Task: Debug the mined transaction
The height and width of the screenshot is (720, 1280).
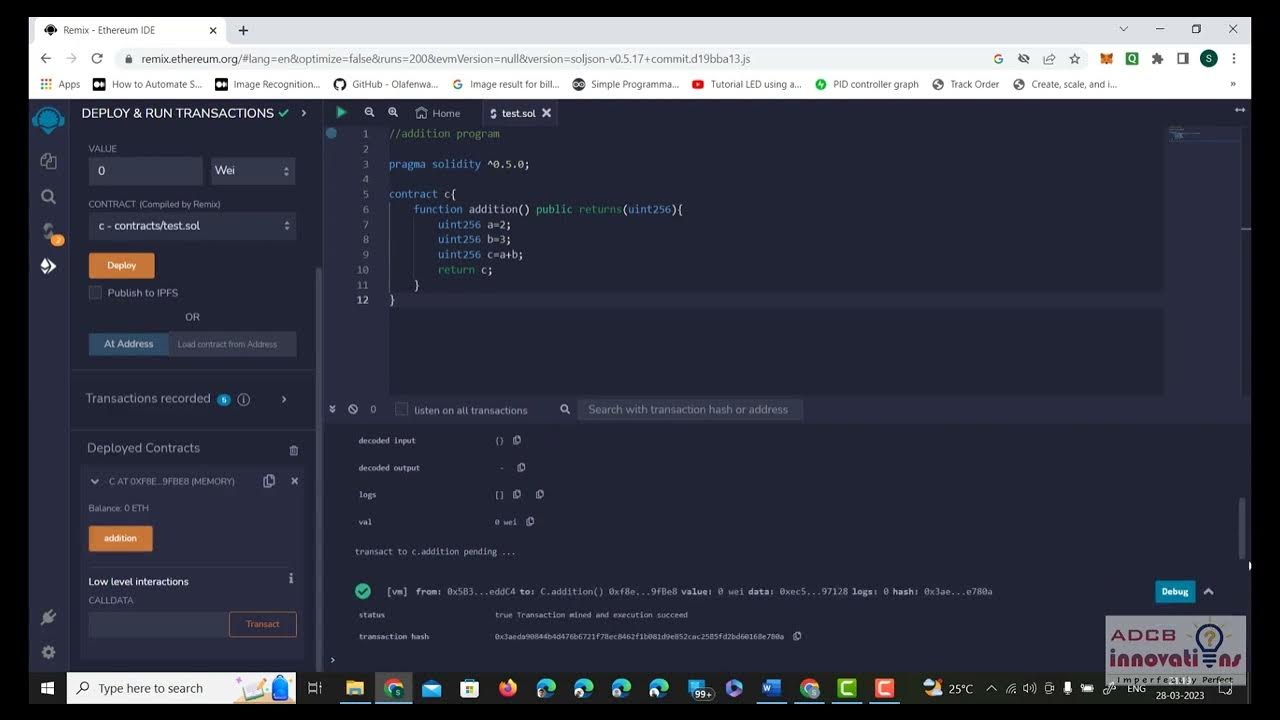Action: (1174, 591)
